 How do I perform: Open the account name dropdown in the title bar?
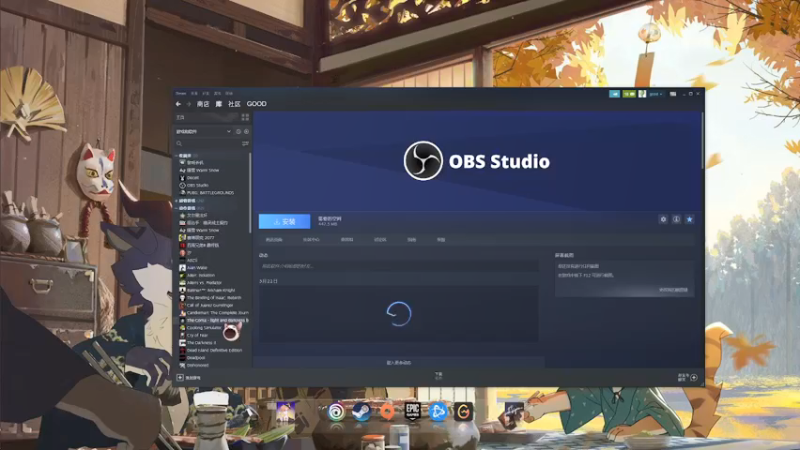click(656, 94)
